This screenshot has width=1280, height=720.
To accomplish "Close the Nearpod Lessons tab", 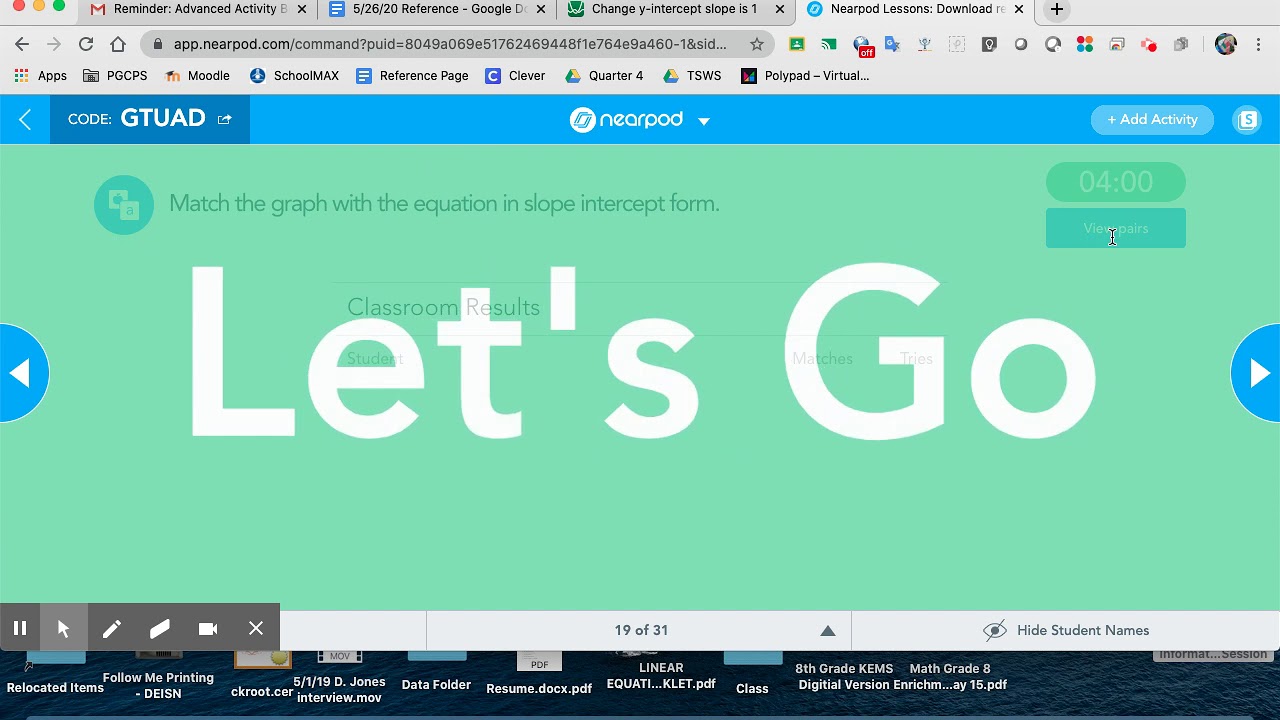I will (1020, 10).
